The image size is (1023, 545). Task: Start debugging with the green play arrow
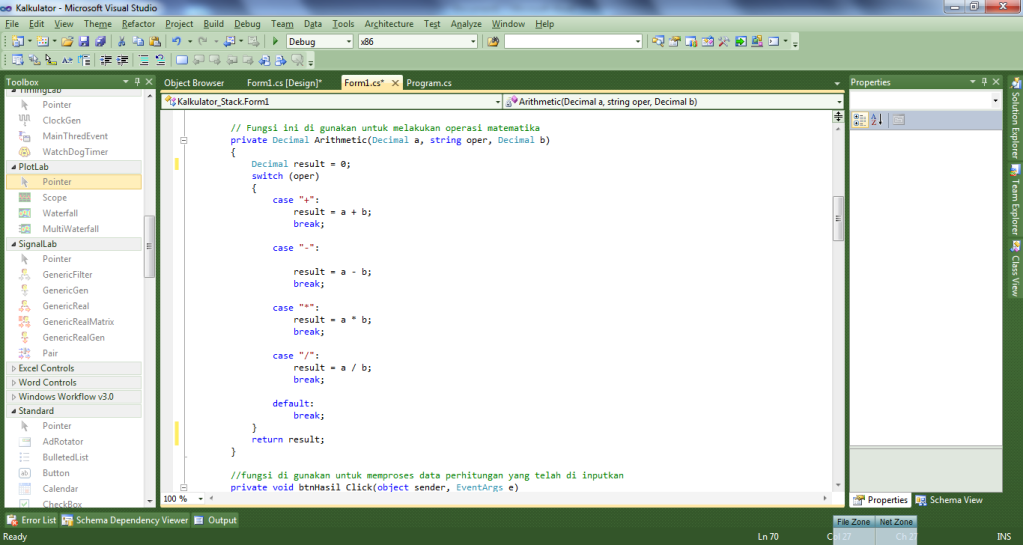tap(275, 41)
